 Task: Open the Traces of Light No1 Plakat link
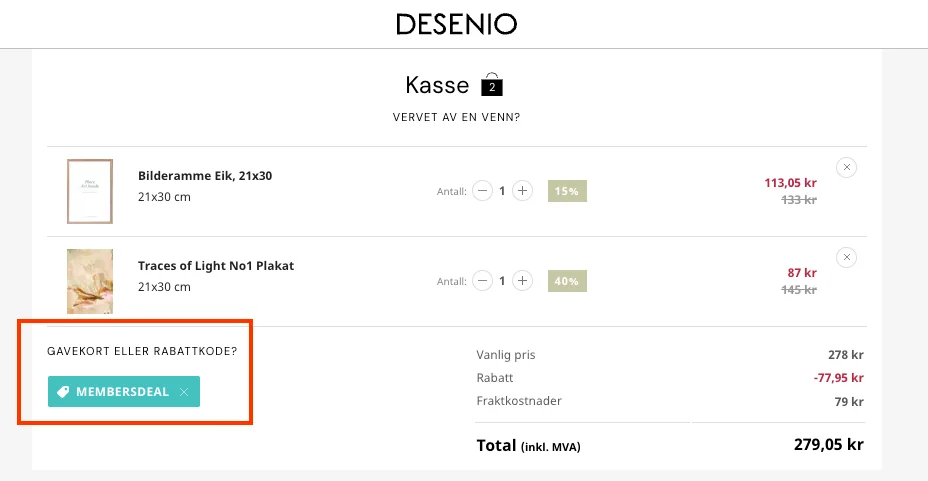[x=216, y=266]
